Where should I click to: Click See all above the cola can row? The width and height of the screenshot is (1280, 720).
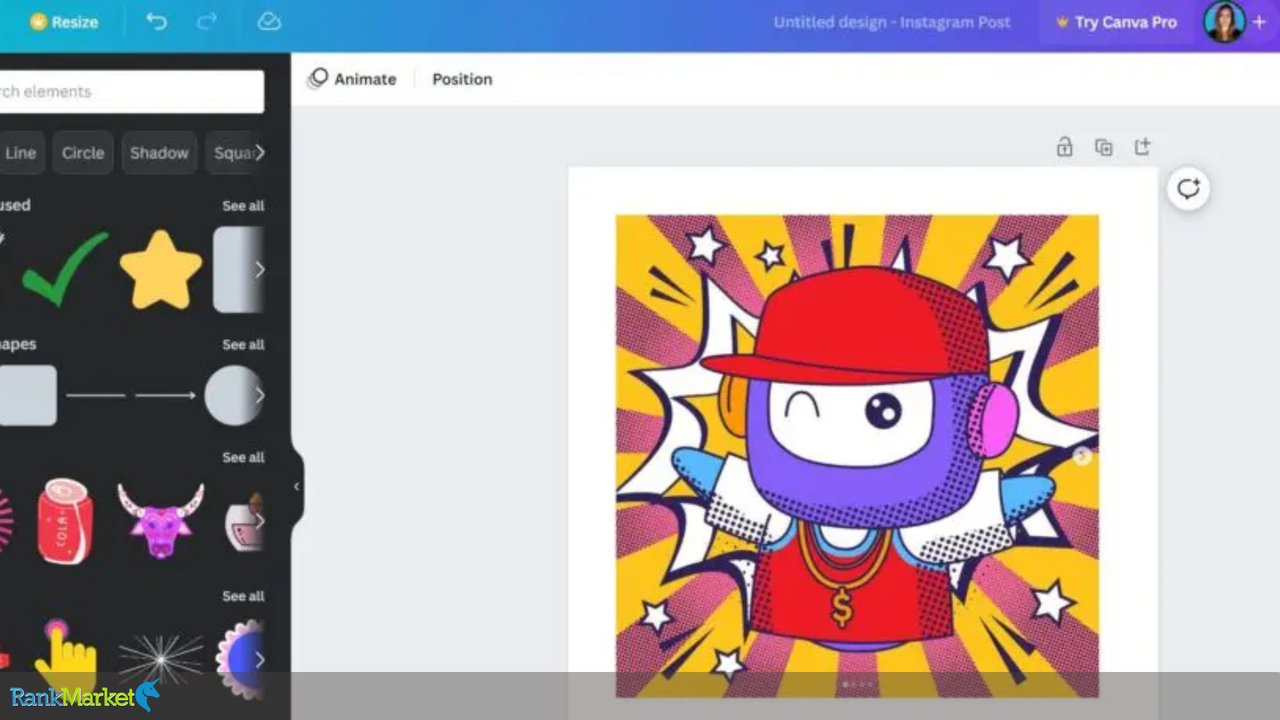pyautogui.click(x=243, y=458)
